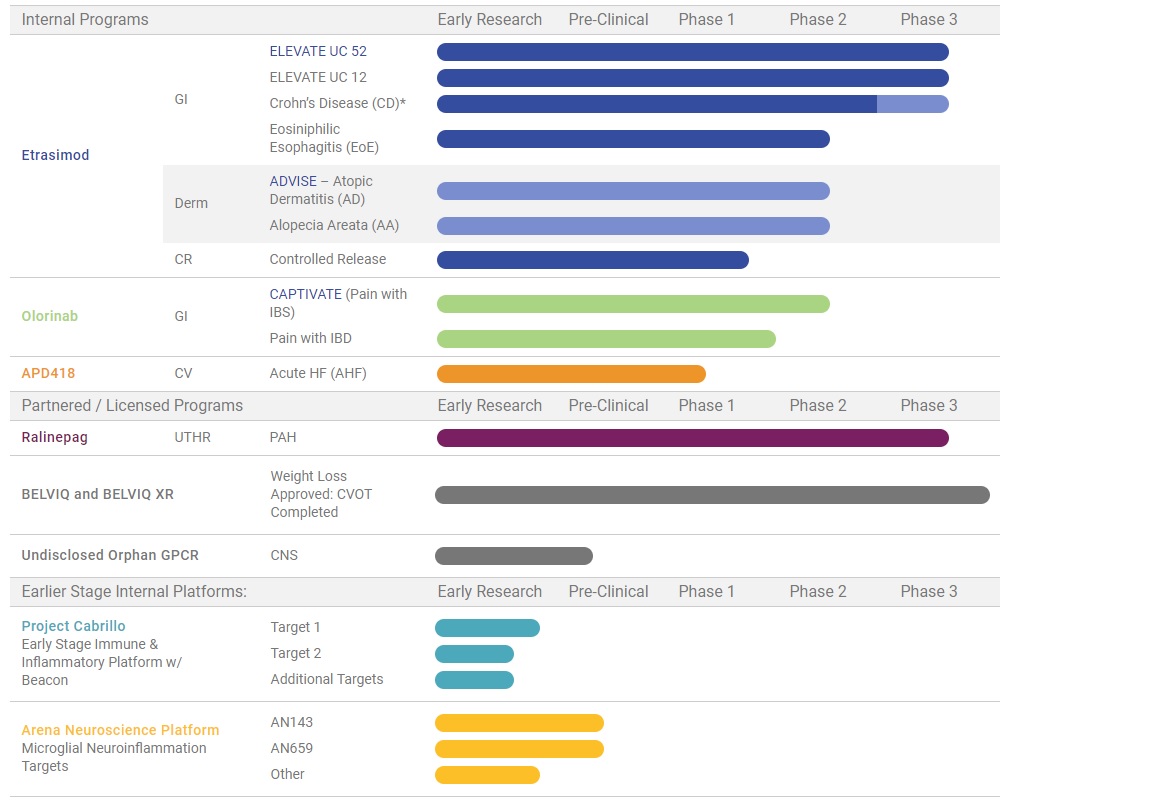Image resolution: width=1152 pixels, height=807 pixels.
Task: Click the purple PAH progress bar
Action: 692,438
